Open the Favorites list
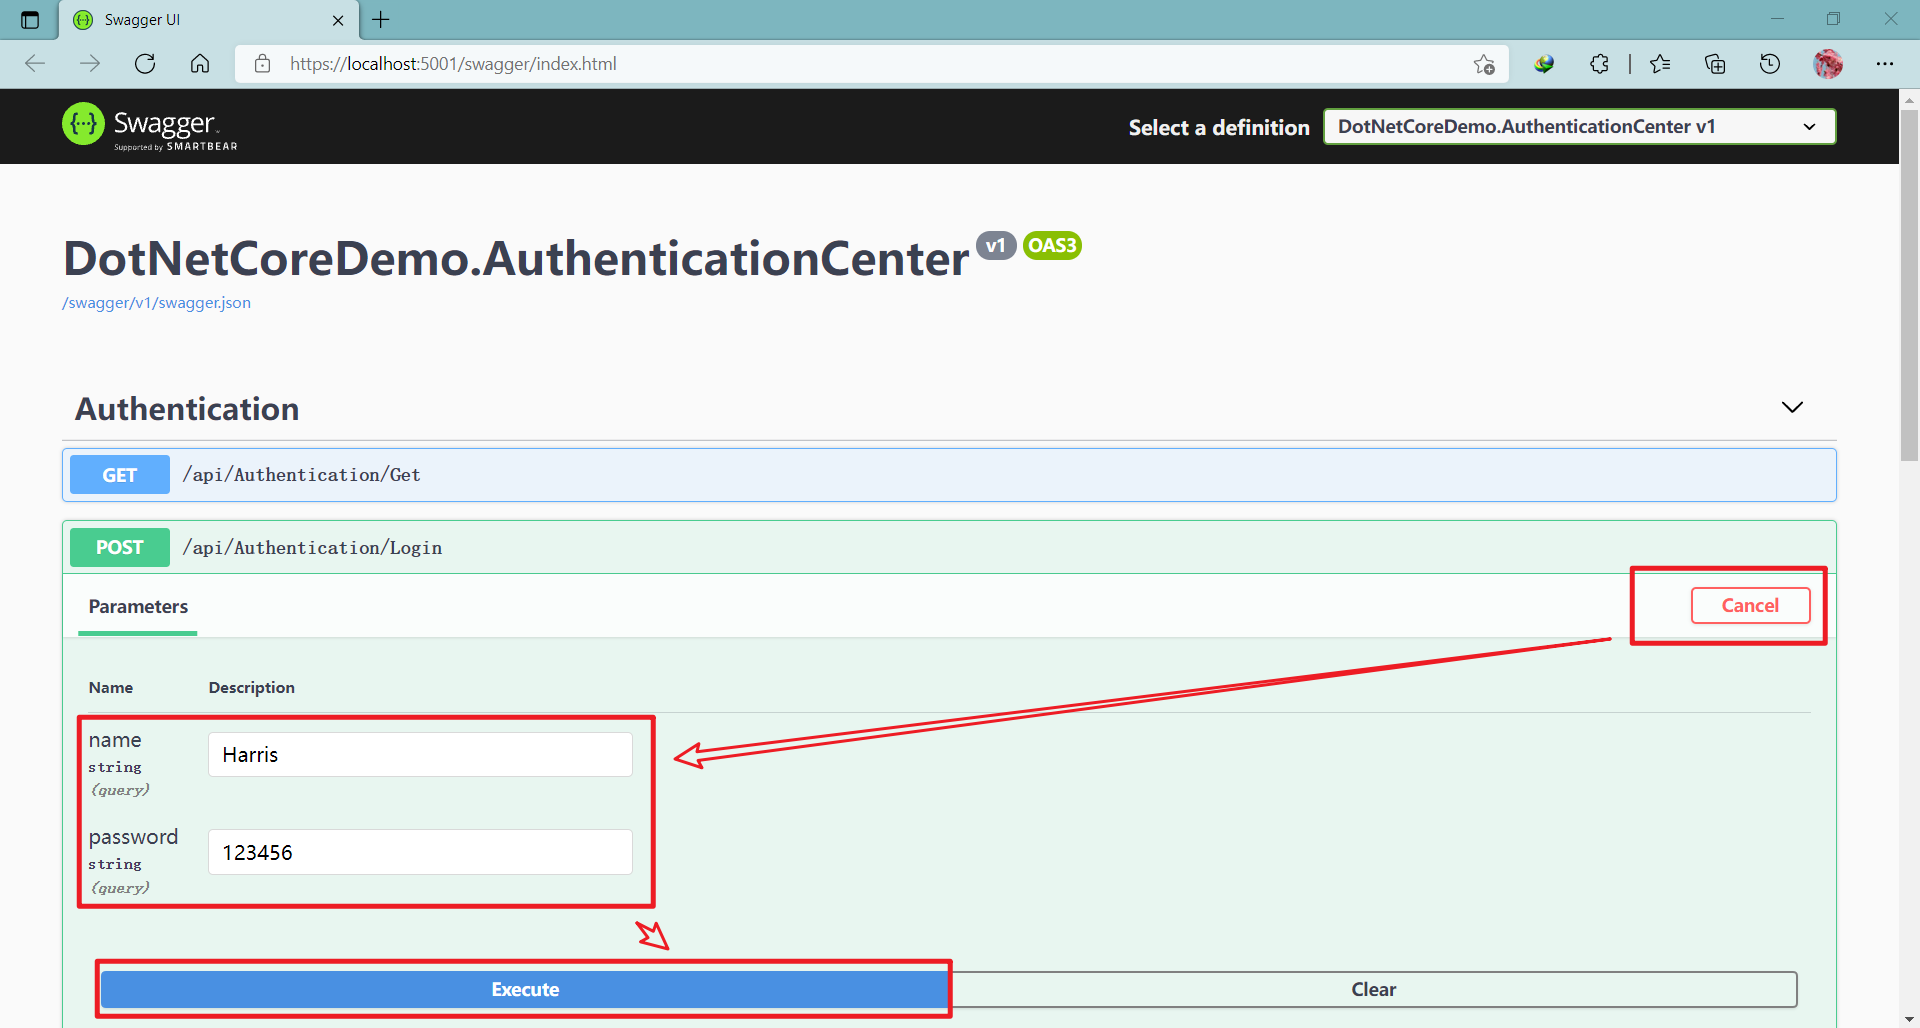The height and width of the screenshot is (1028, 1920). click(x=1660, y=64)
